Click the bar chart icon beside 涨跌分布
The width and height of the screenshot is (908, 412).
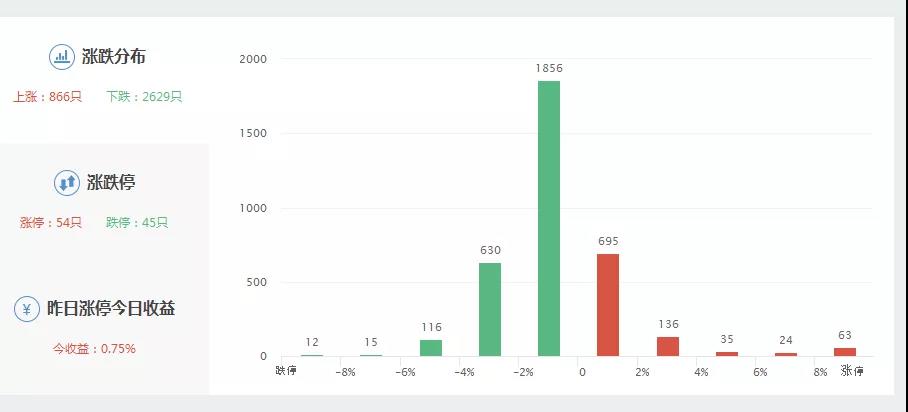pyautogui.click(x=61, y=57)
